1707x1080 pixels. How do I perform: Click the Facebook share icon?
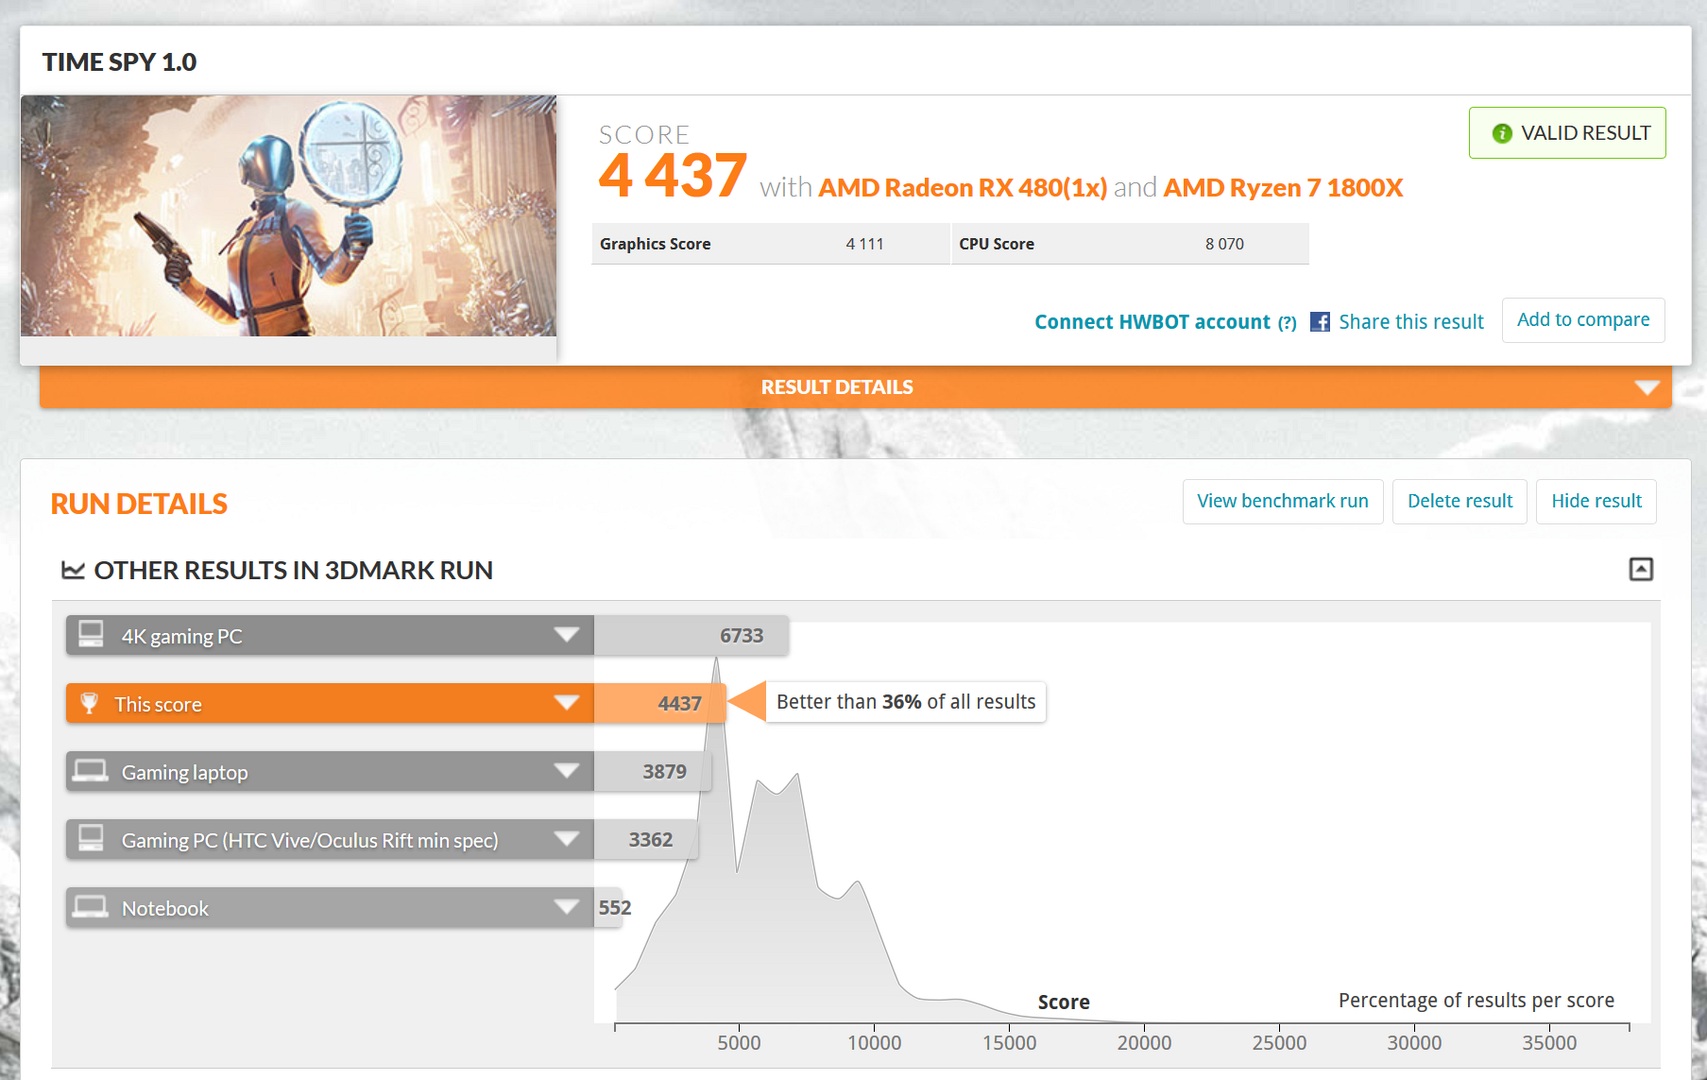pyautogui.click(x=1320, y=322)
